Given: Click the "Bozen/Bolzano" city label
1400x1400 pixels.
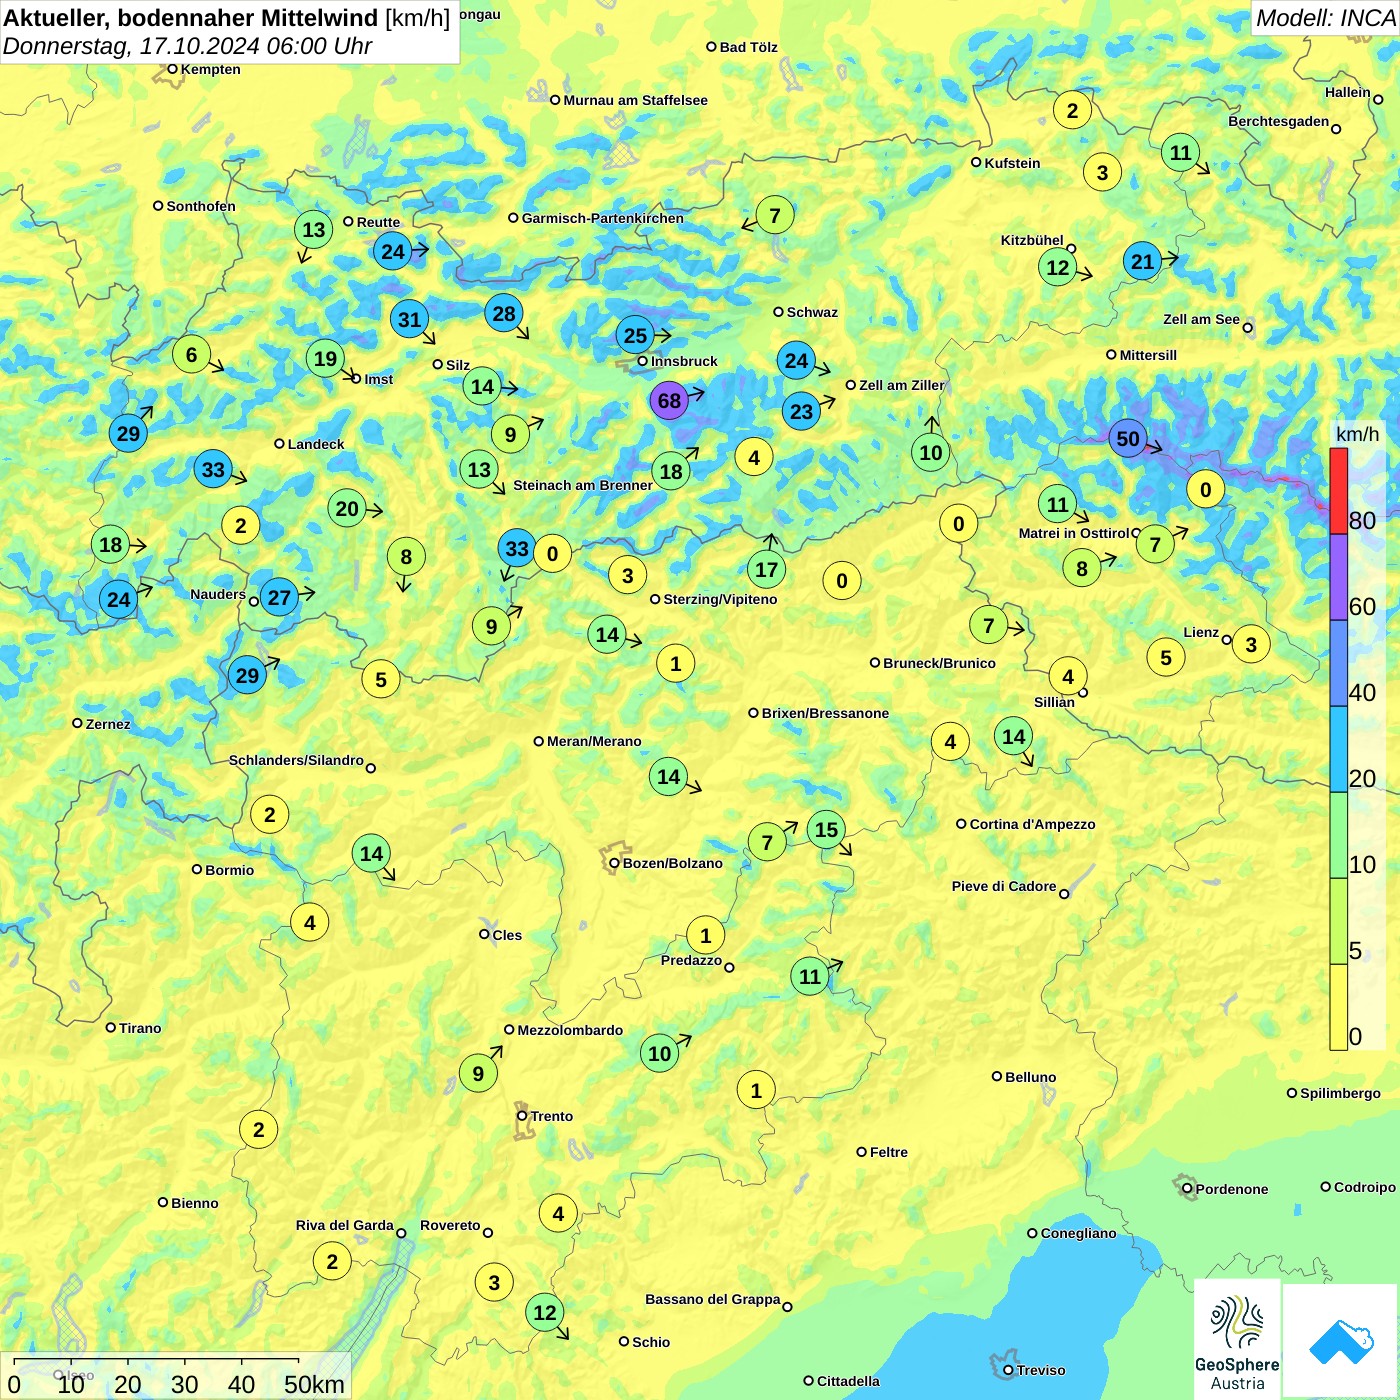Looking at the screenshot, I should [x=673, y=864].
